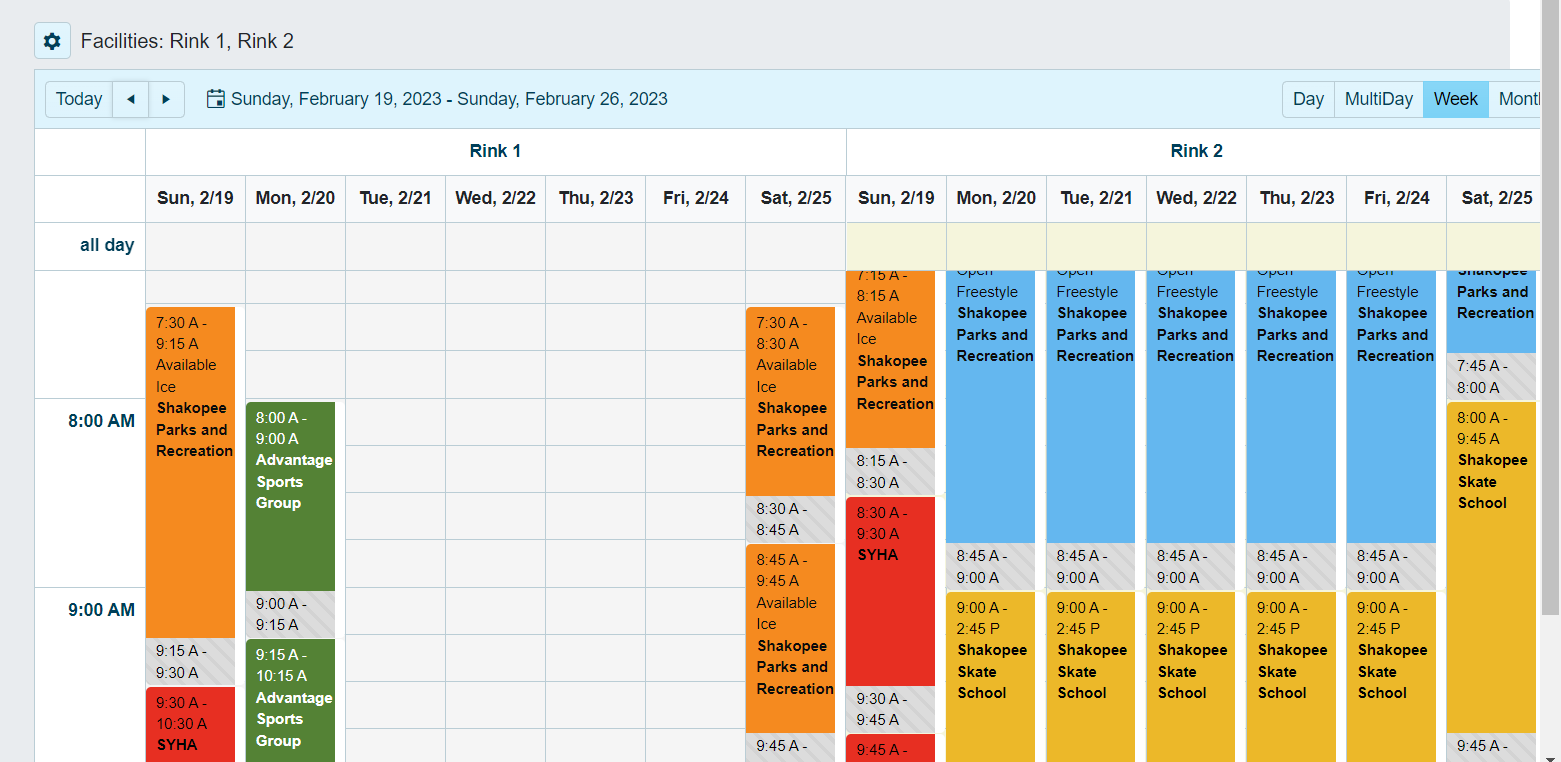
Task: Open Rink 2 Friday Shakopee Skate School 9:00 A
Action: (1390, 677)
